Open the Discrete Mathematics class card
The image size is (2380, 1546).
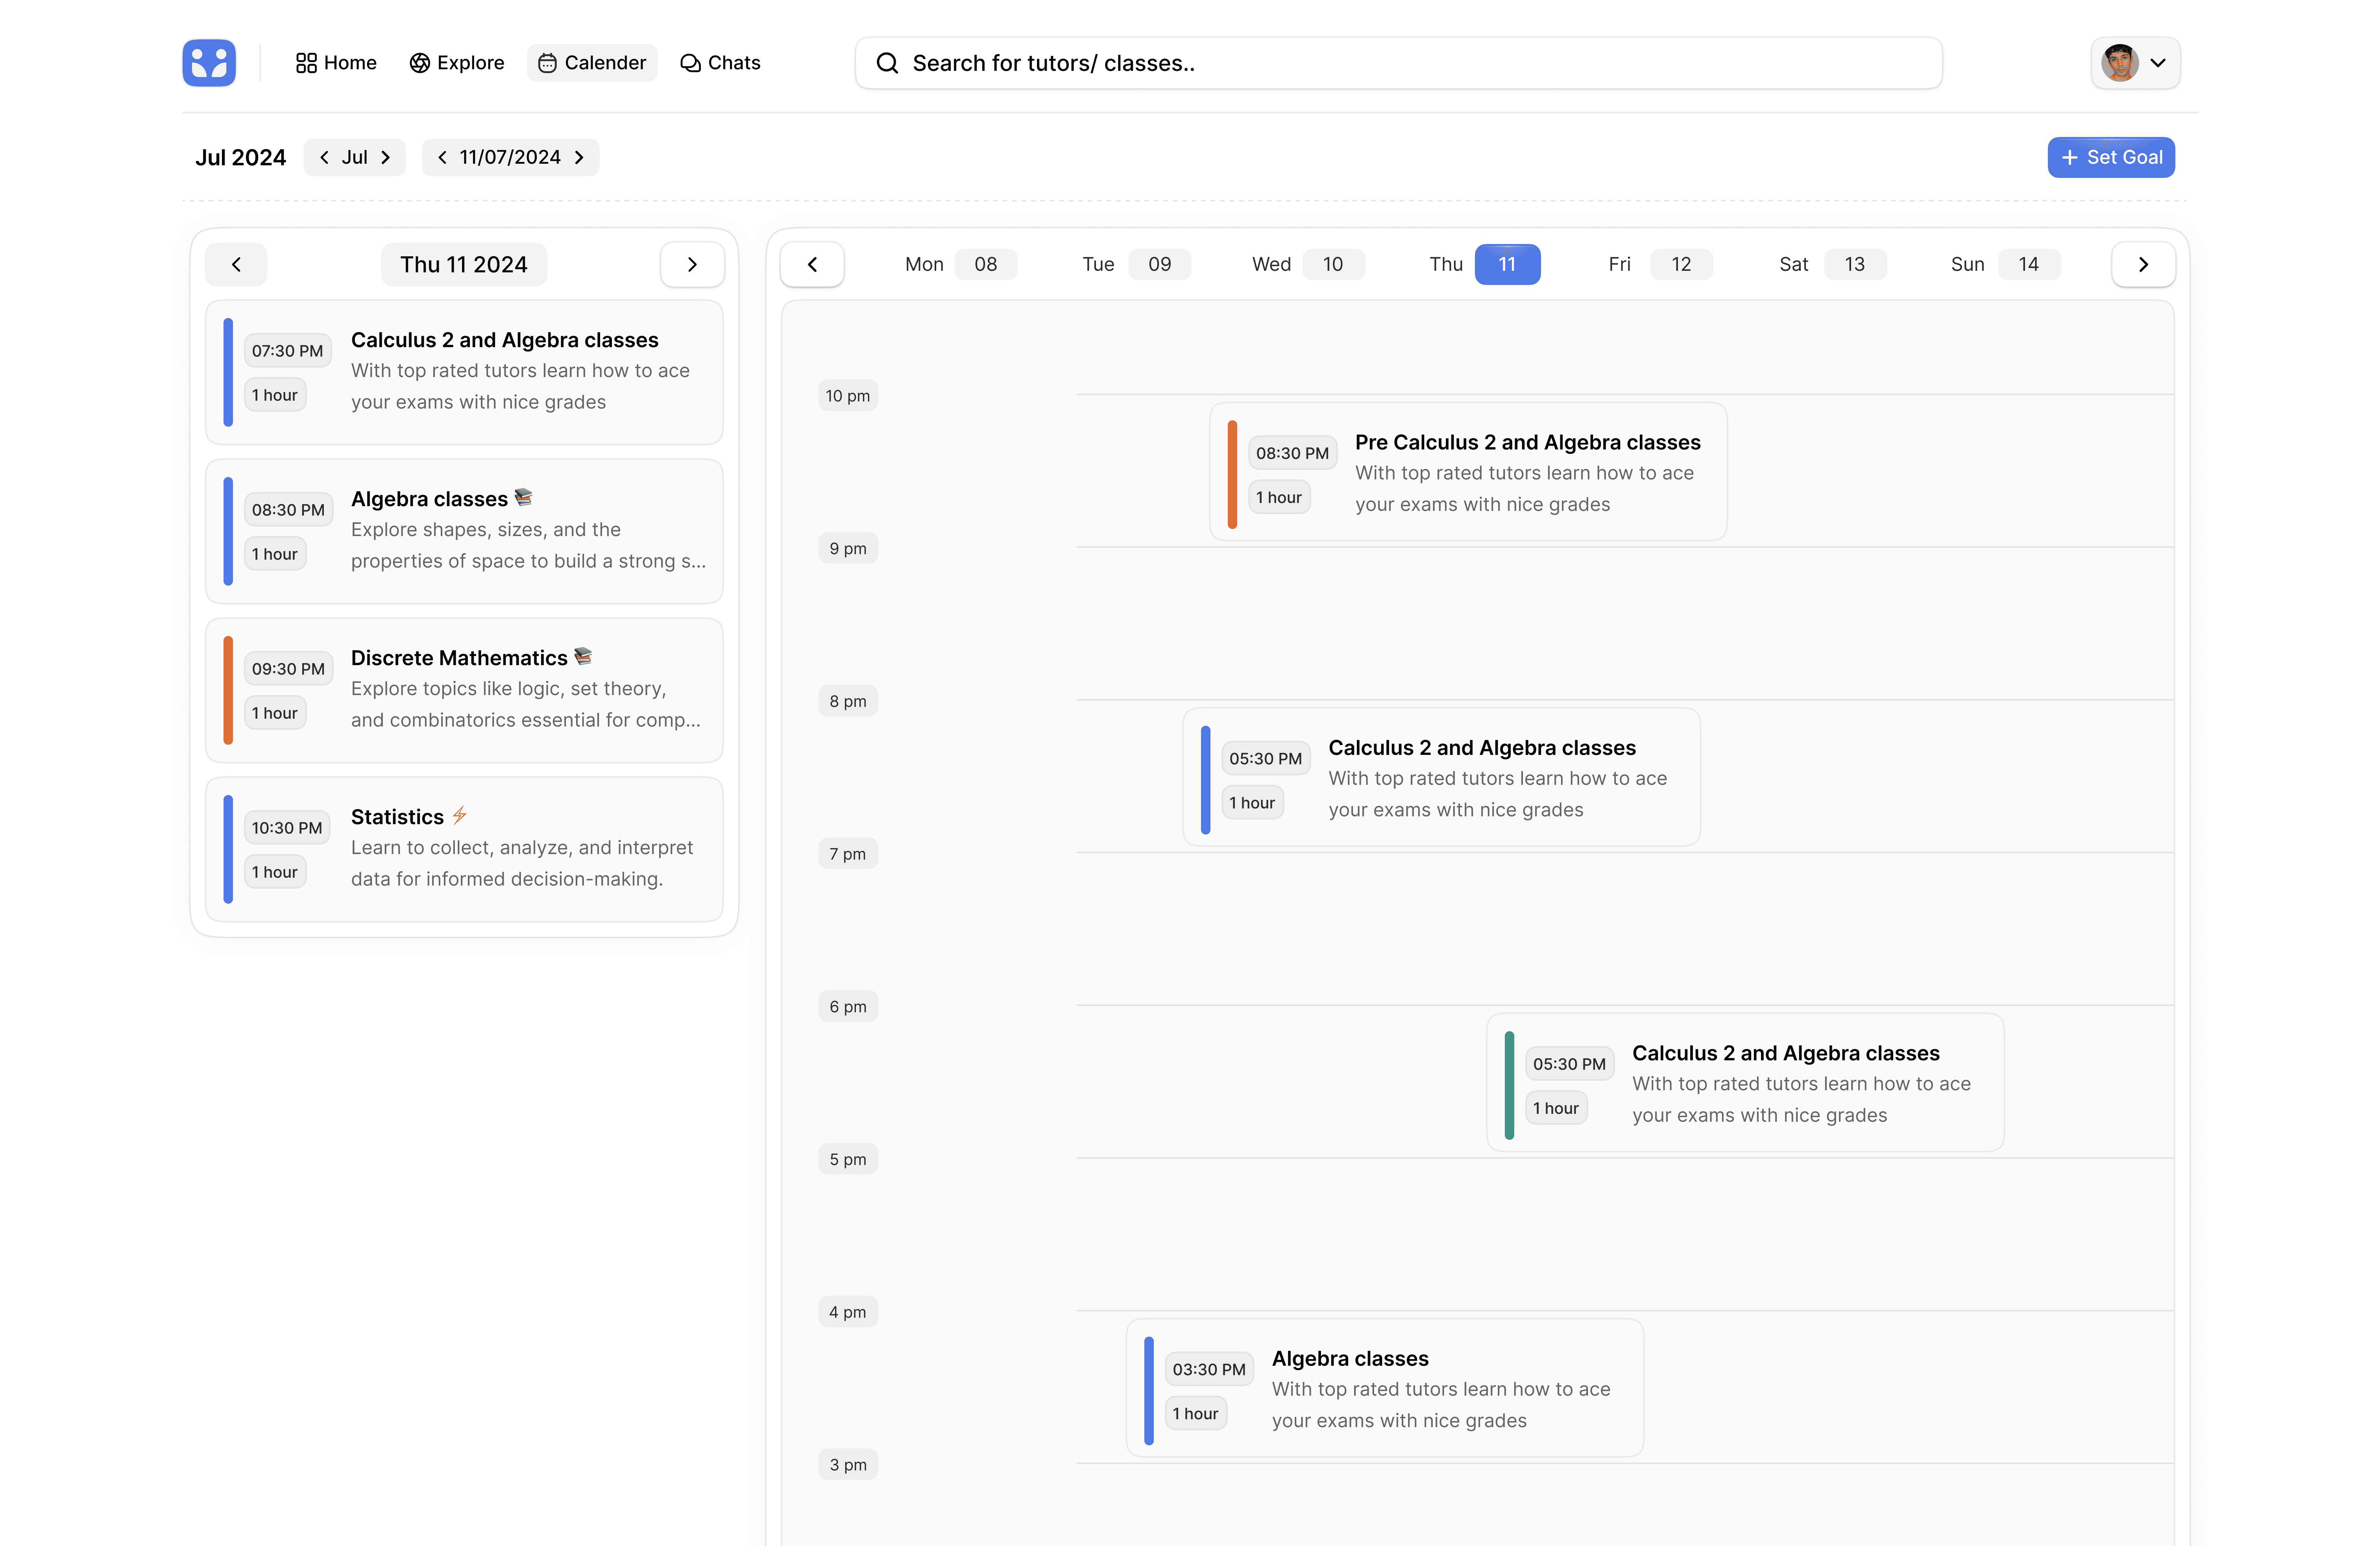[464, 690]
